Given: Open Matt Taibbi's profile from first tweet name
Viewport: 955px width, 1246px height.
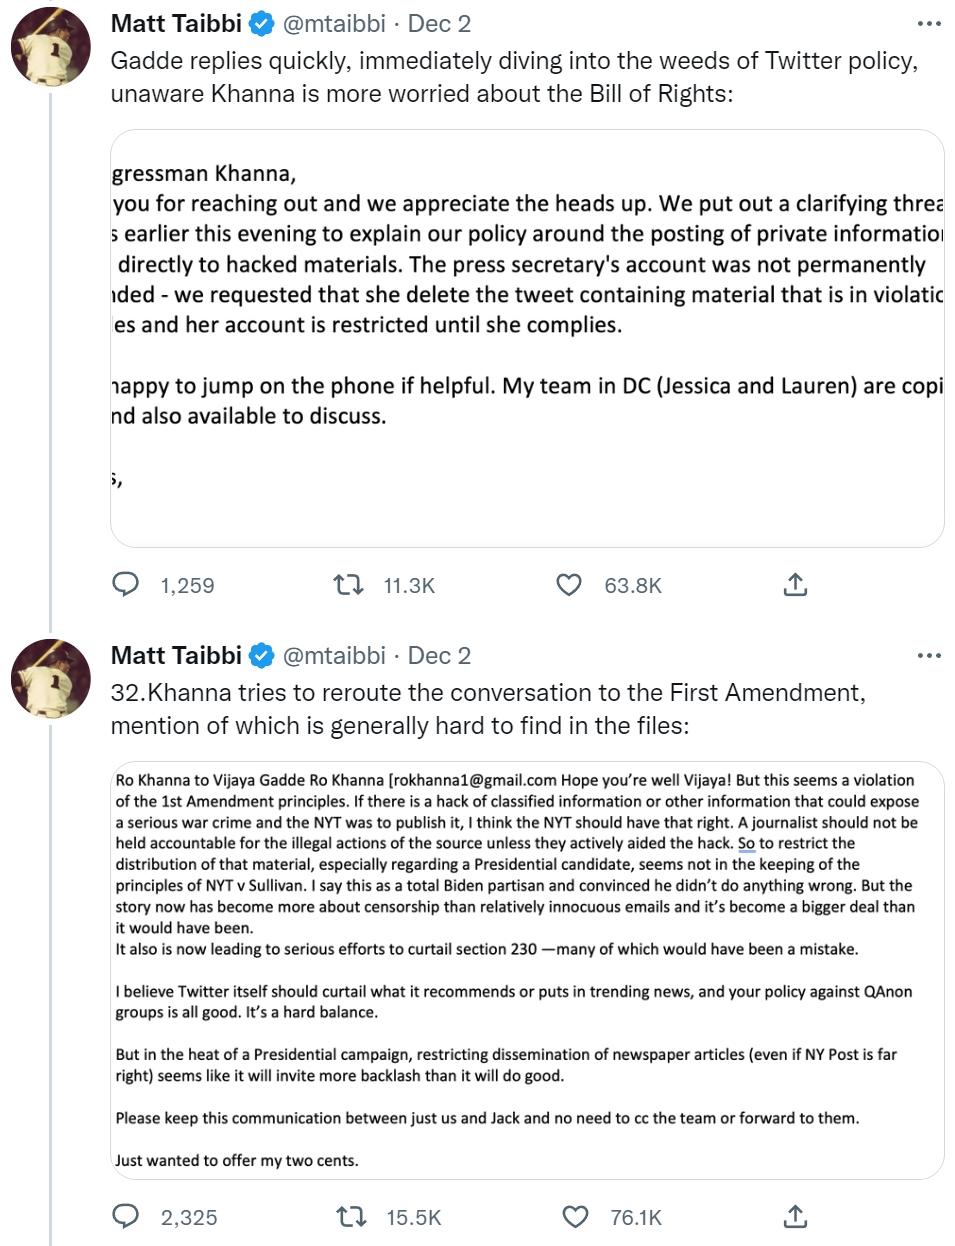Looking at the screenshot, I should click(176, 23).
